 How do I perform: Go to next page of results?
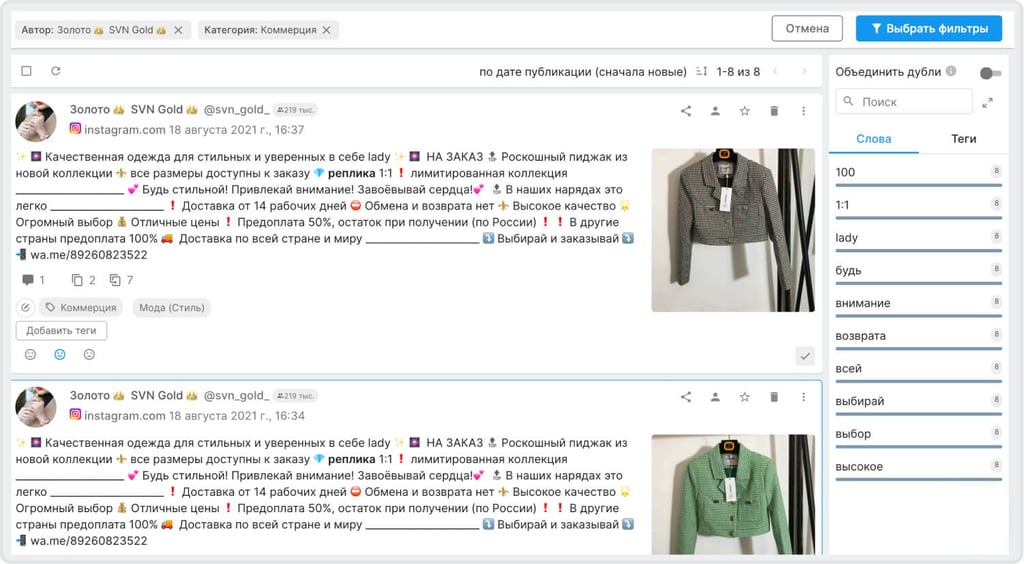click(804, 71)
